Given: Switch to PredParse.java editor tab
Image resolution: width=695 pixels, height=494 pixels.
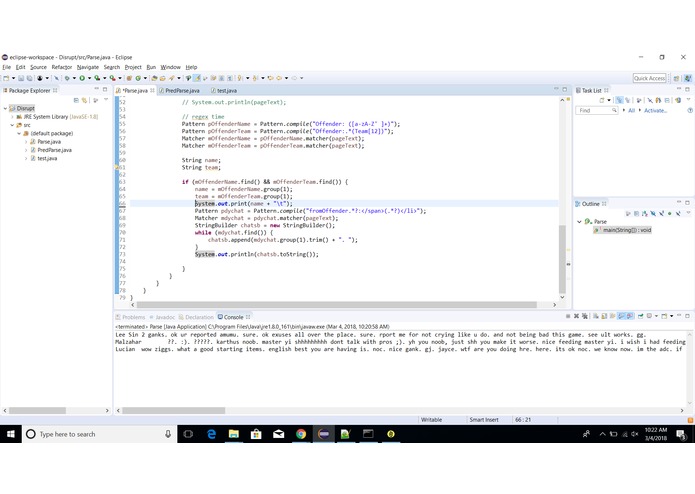Looking at the screenshot, I should [x=180, y=90].
